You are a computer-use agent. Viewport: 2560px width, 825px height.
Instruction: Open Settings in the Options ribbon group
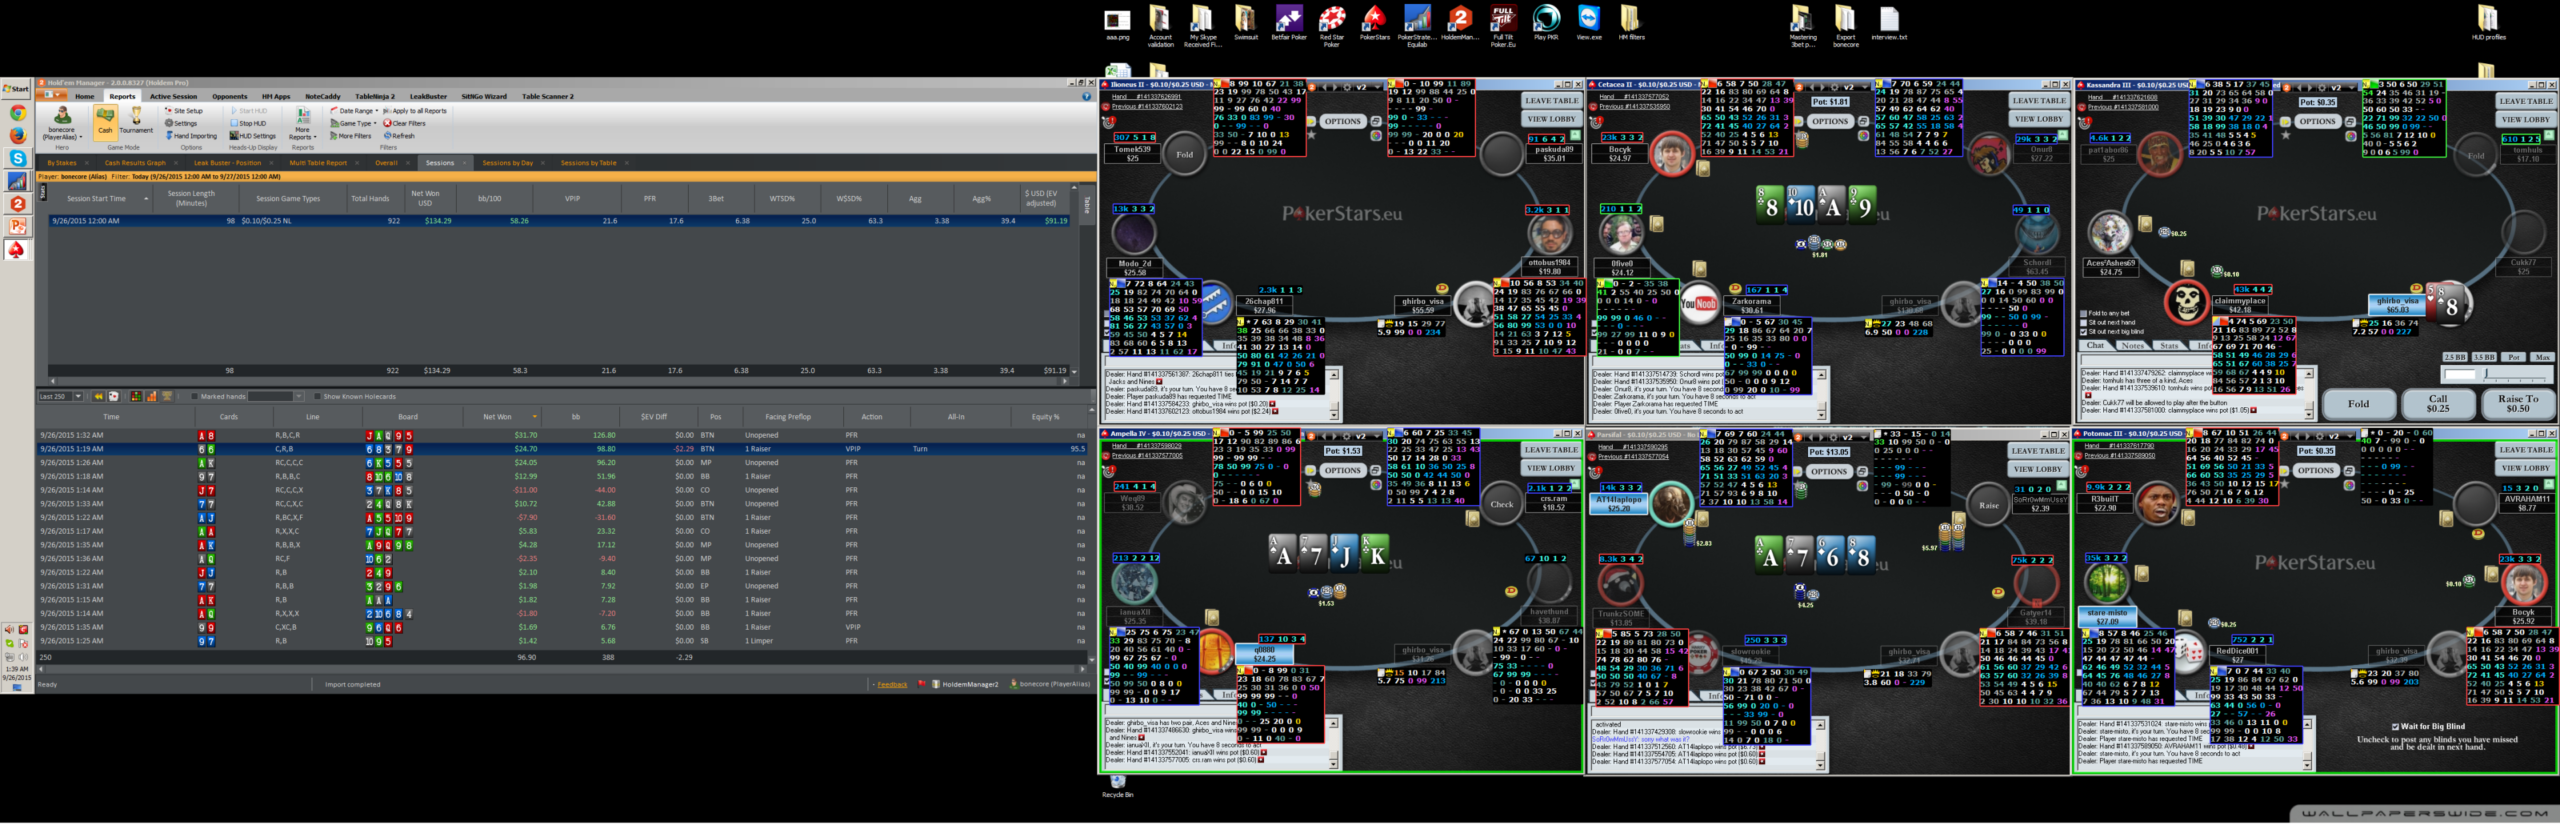[x=182, y=123]
